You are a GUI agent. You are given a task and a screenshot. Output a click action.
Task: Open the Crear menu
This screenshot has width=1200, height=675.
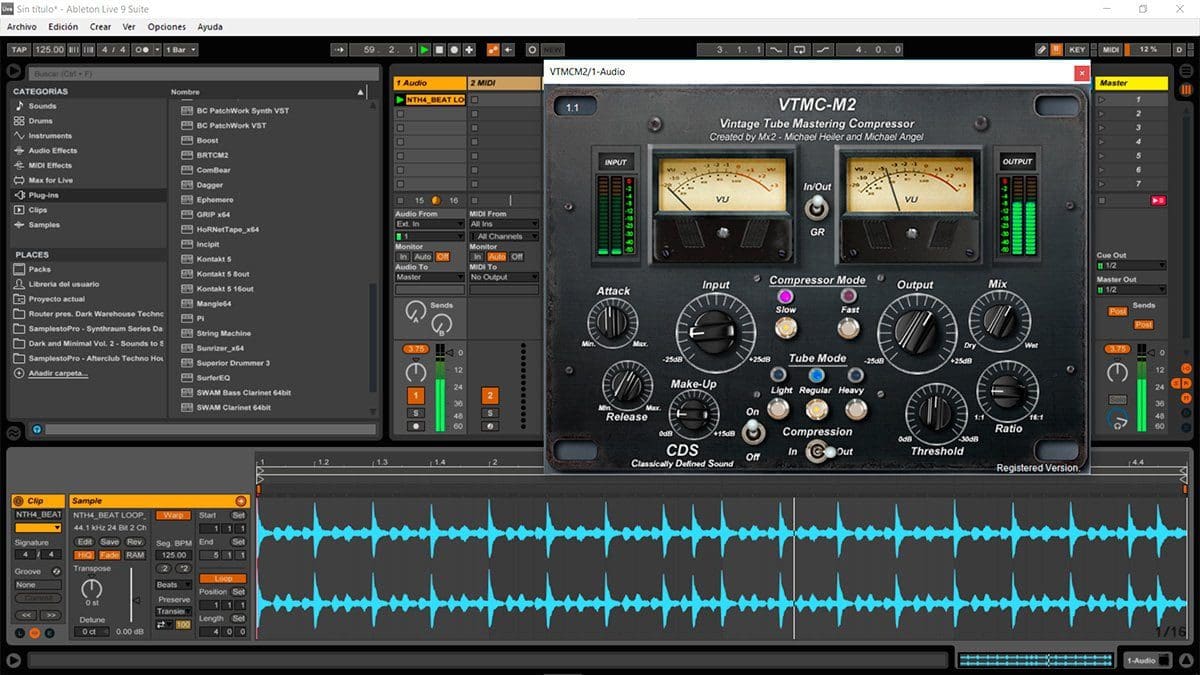101,27
